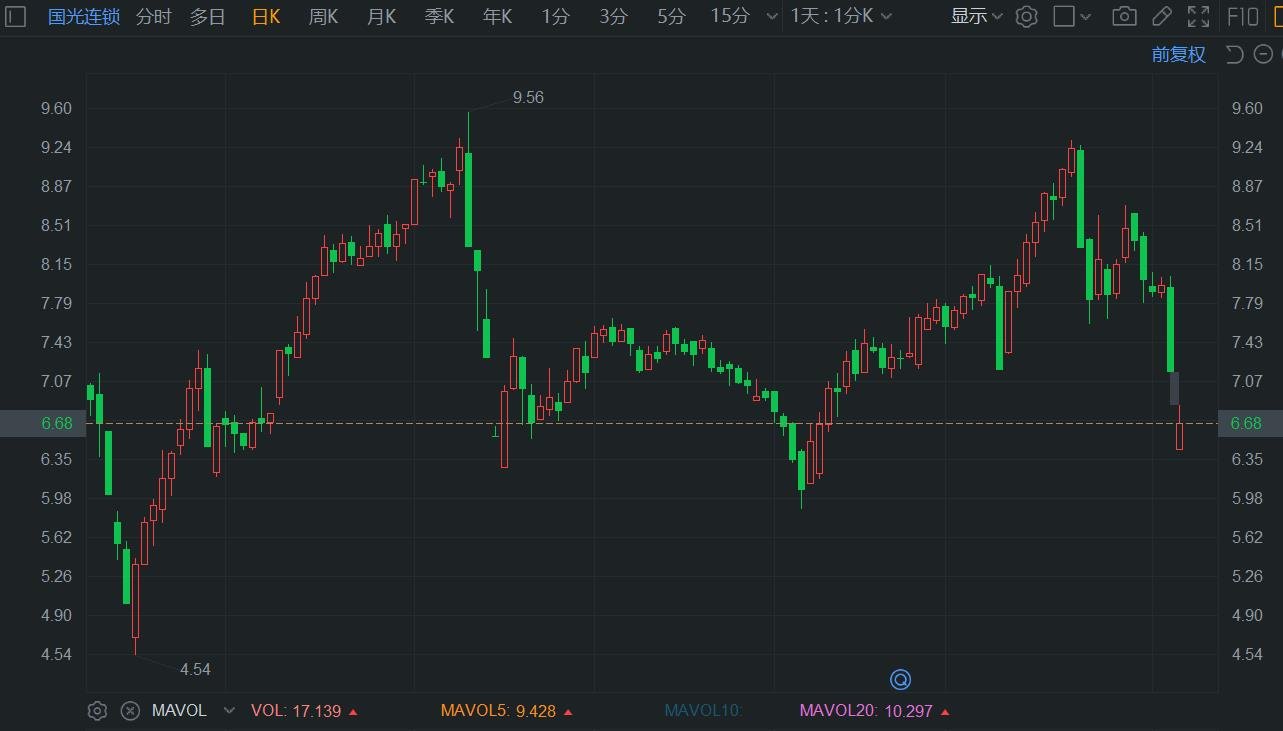Click the 4.54 low price label

pyautogui.click(x=195, y=669)
